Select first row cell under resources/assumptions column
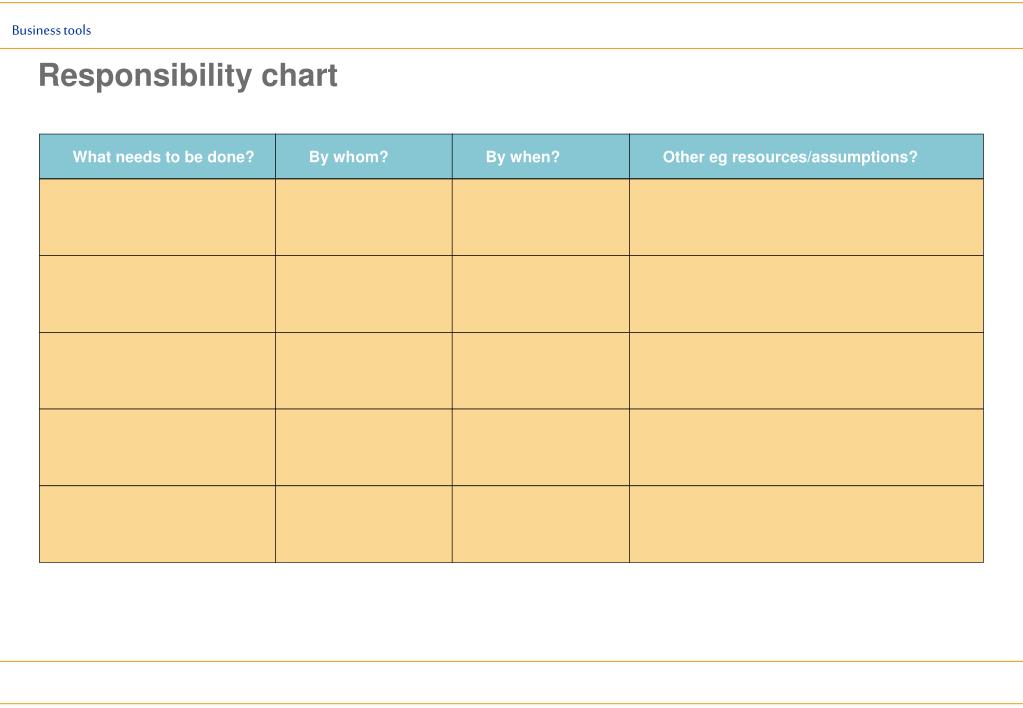Viewport: 1023px width, 708px height. point(806,217)
